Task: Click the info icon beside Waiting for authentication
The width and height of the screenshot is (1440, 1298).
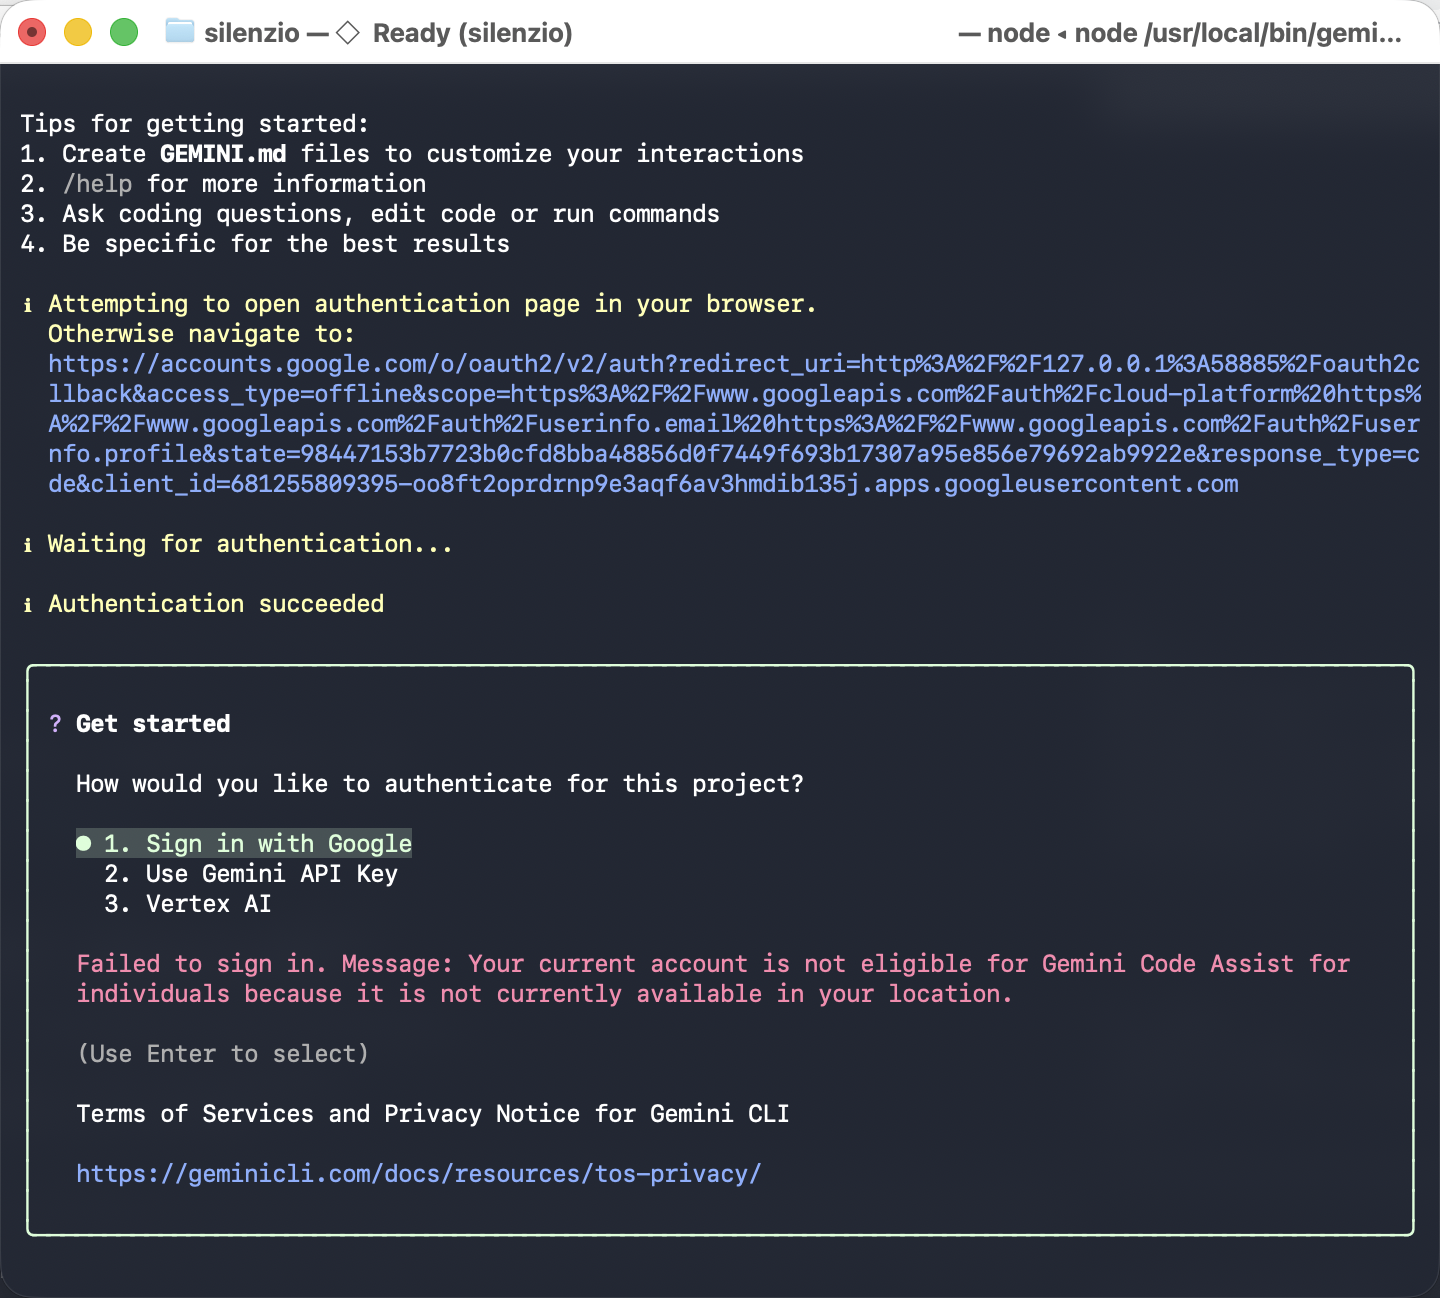Action: point(28,544)
